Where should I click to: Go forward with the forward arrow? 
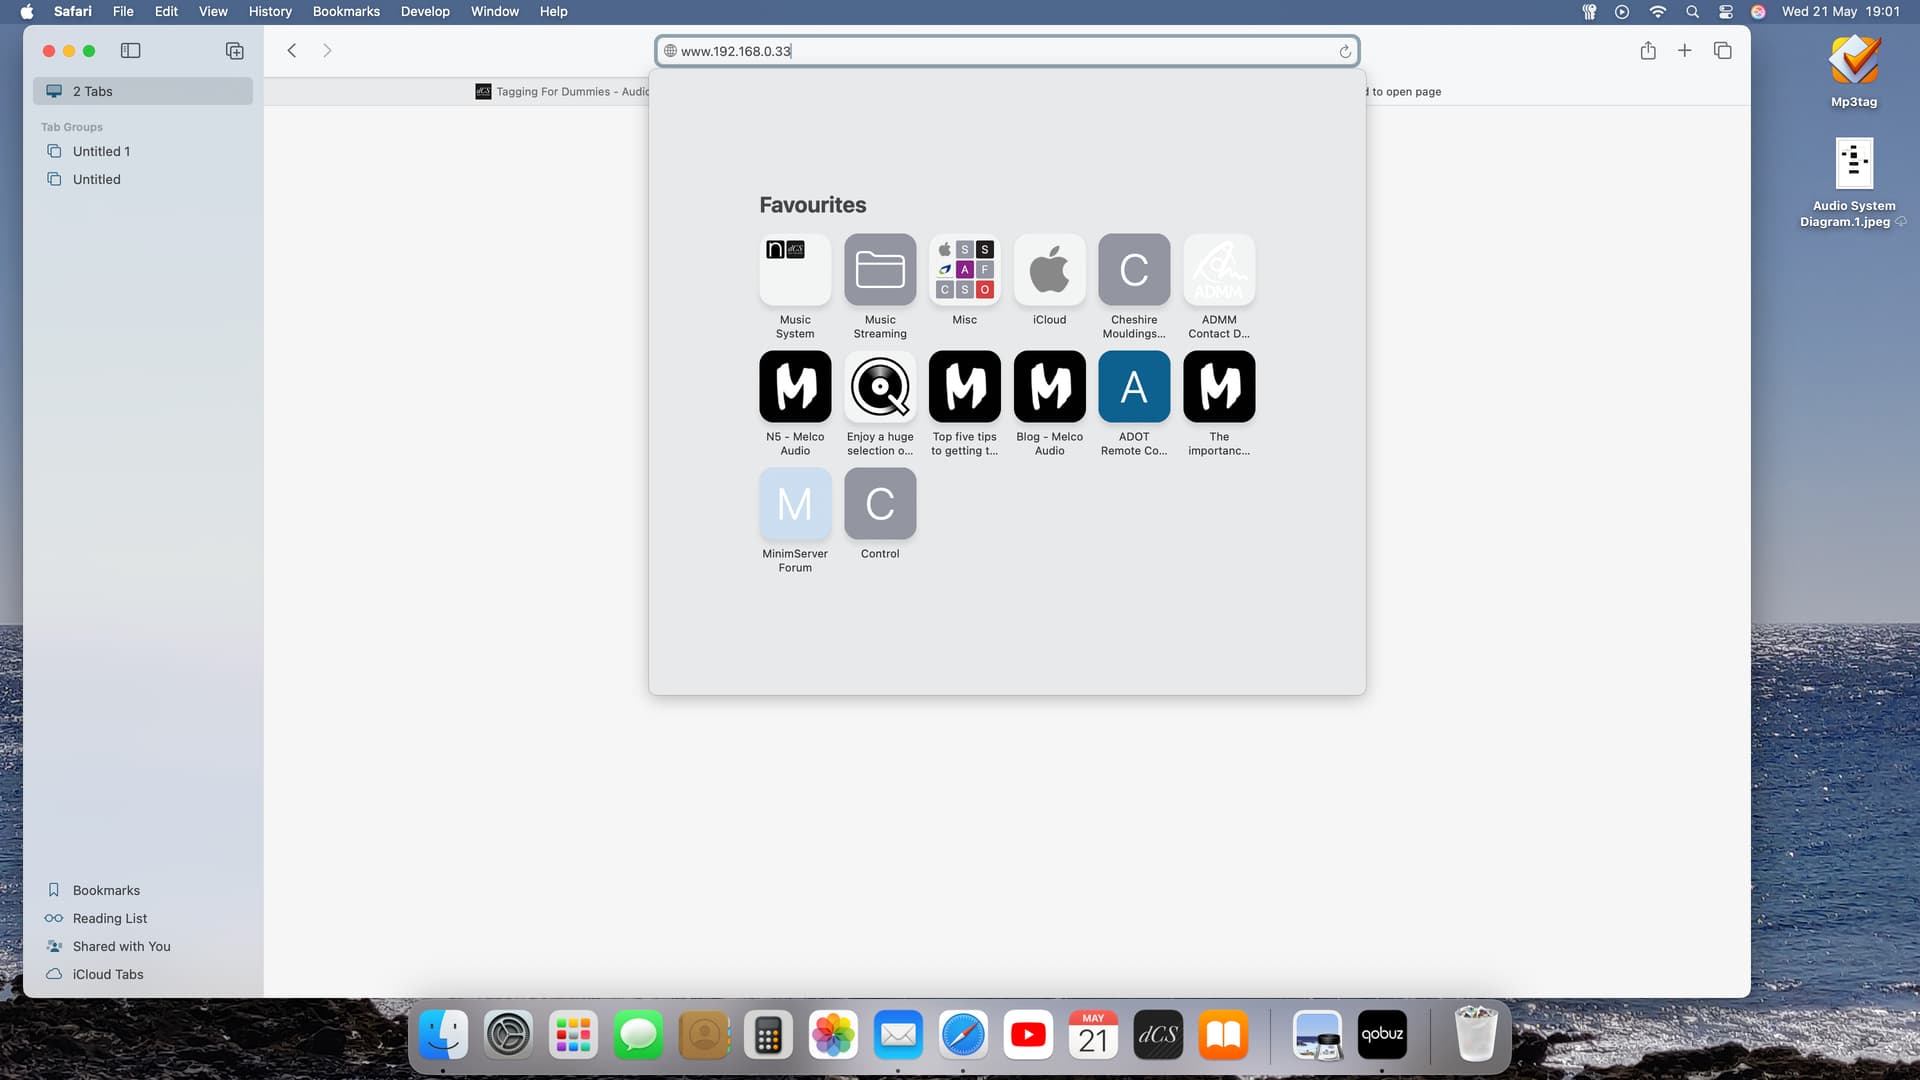[x=327, y=51]
